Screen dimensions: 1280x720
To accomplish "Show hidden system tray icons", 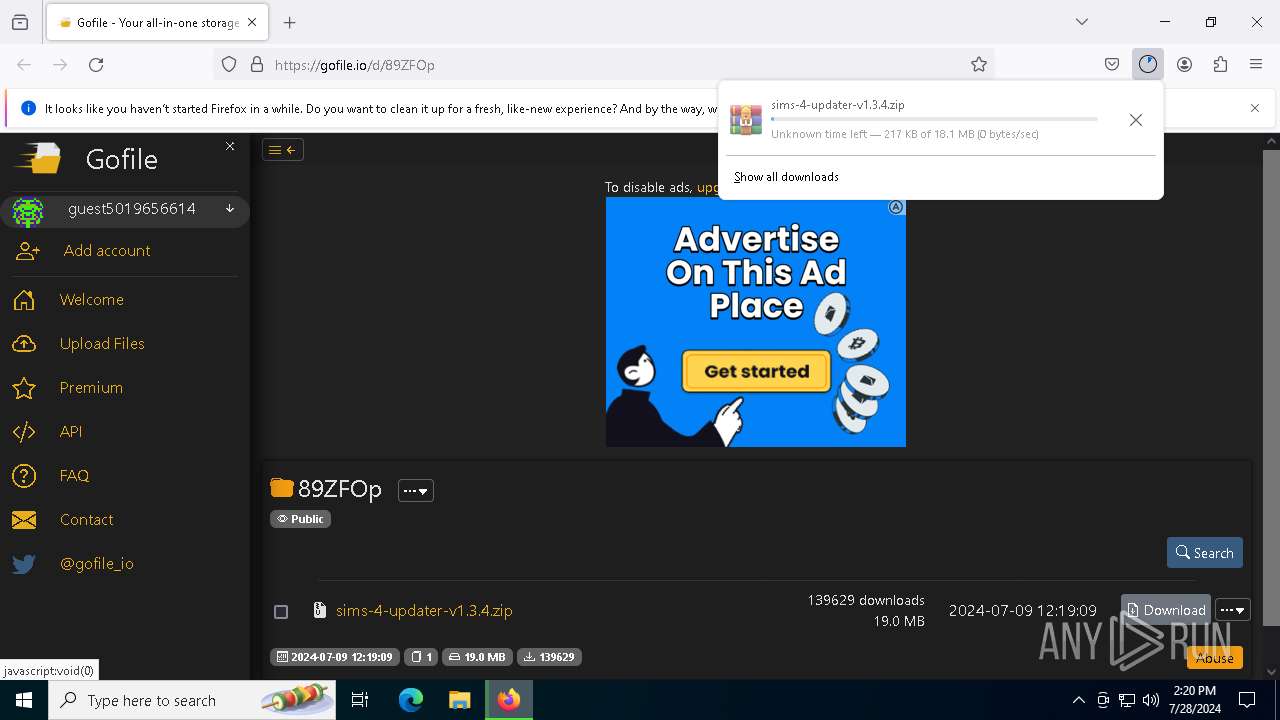I will tap(1078, 700).
